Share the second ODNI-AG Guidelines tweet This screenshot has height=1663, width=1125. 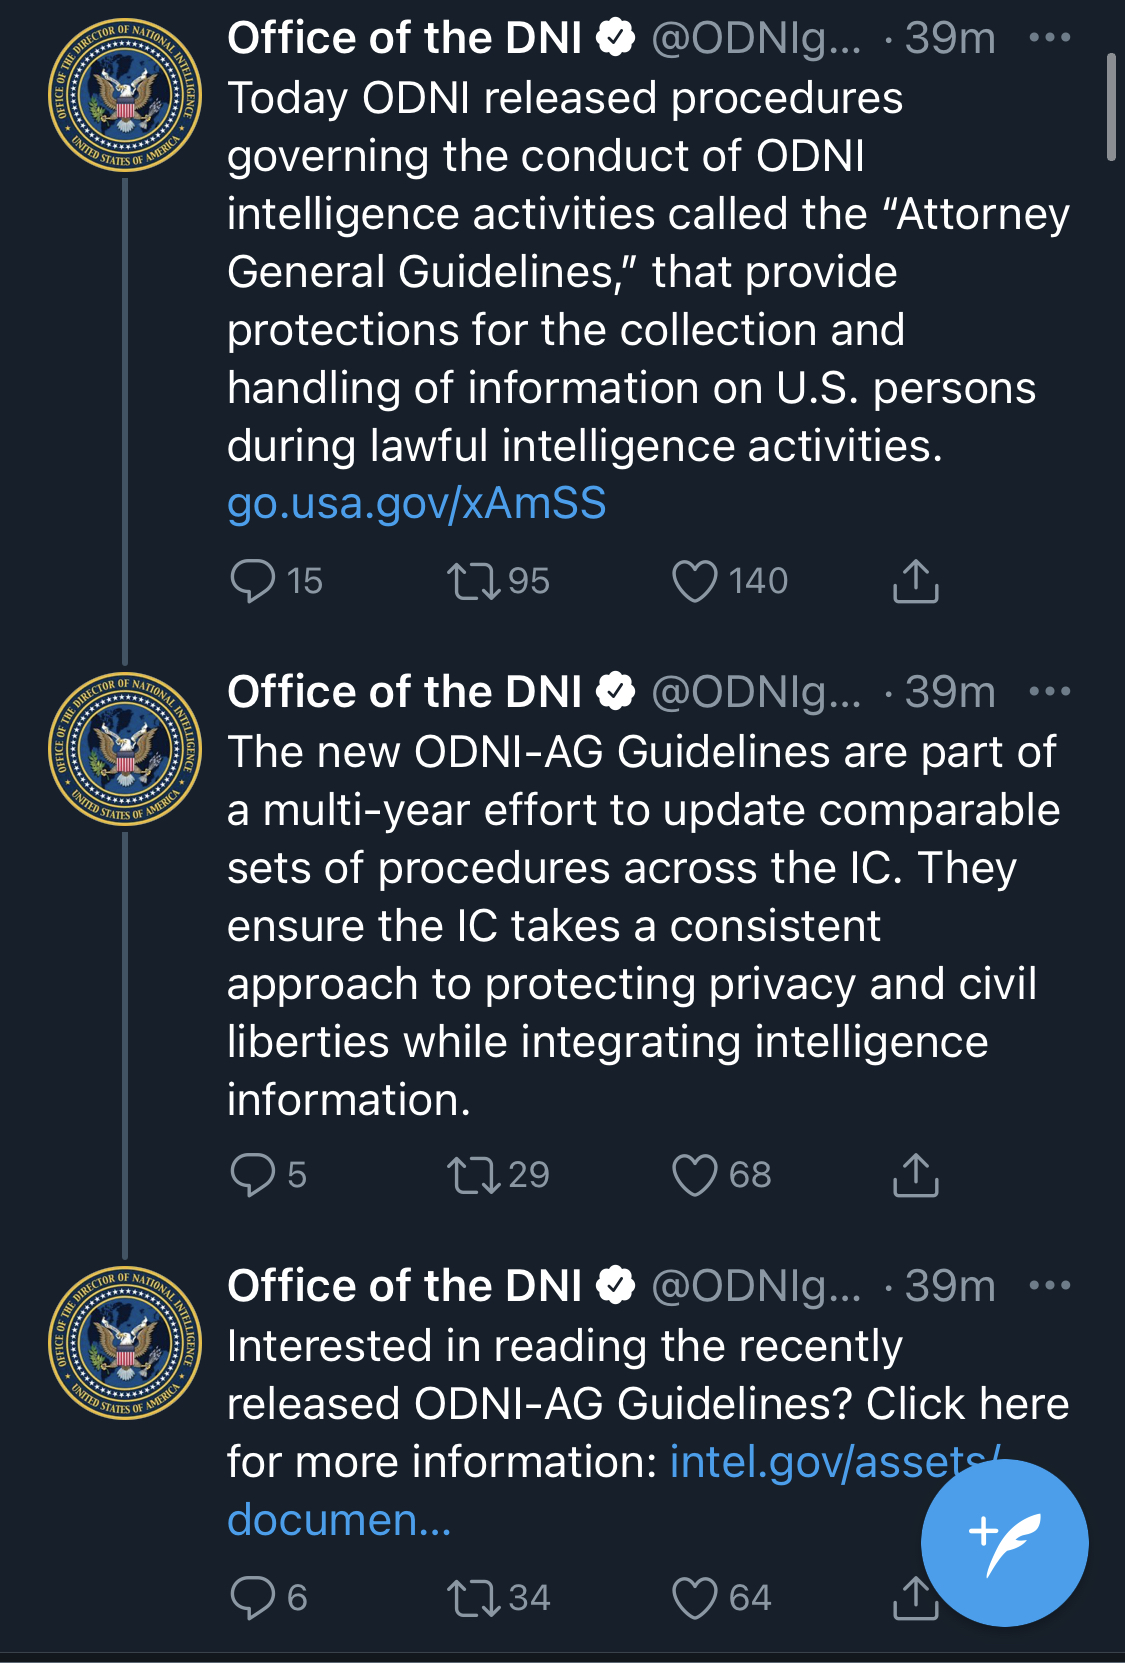(915, 1175)
